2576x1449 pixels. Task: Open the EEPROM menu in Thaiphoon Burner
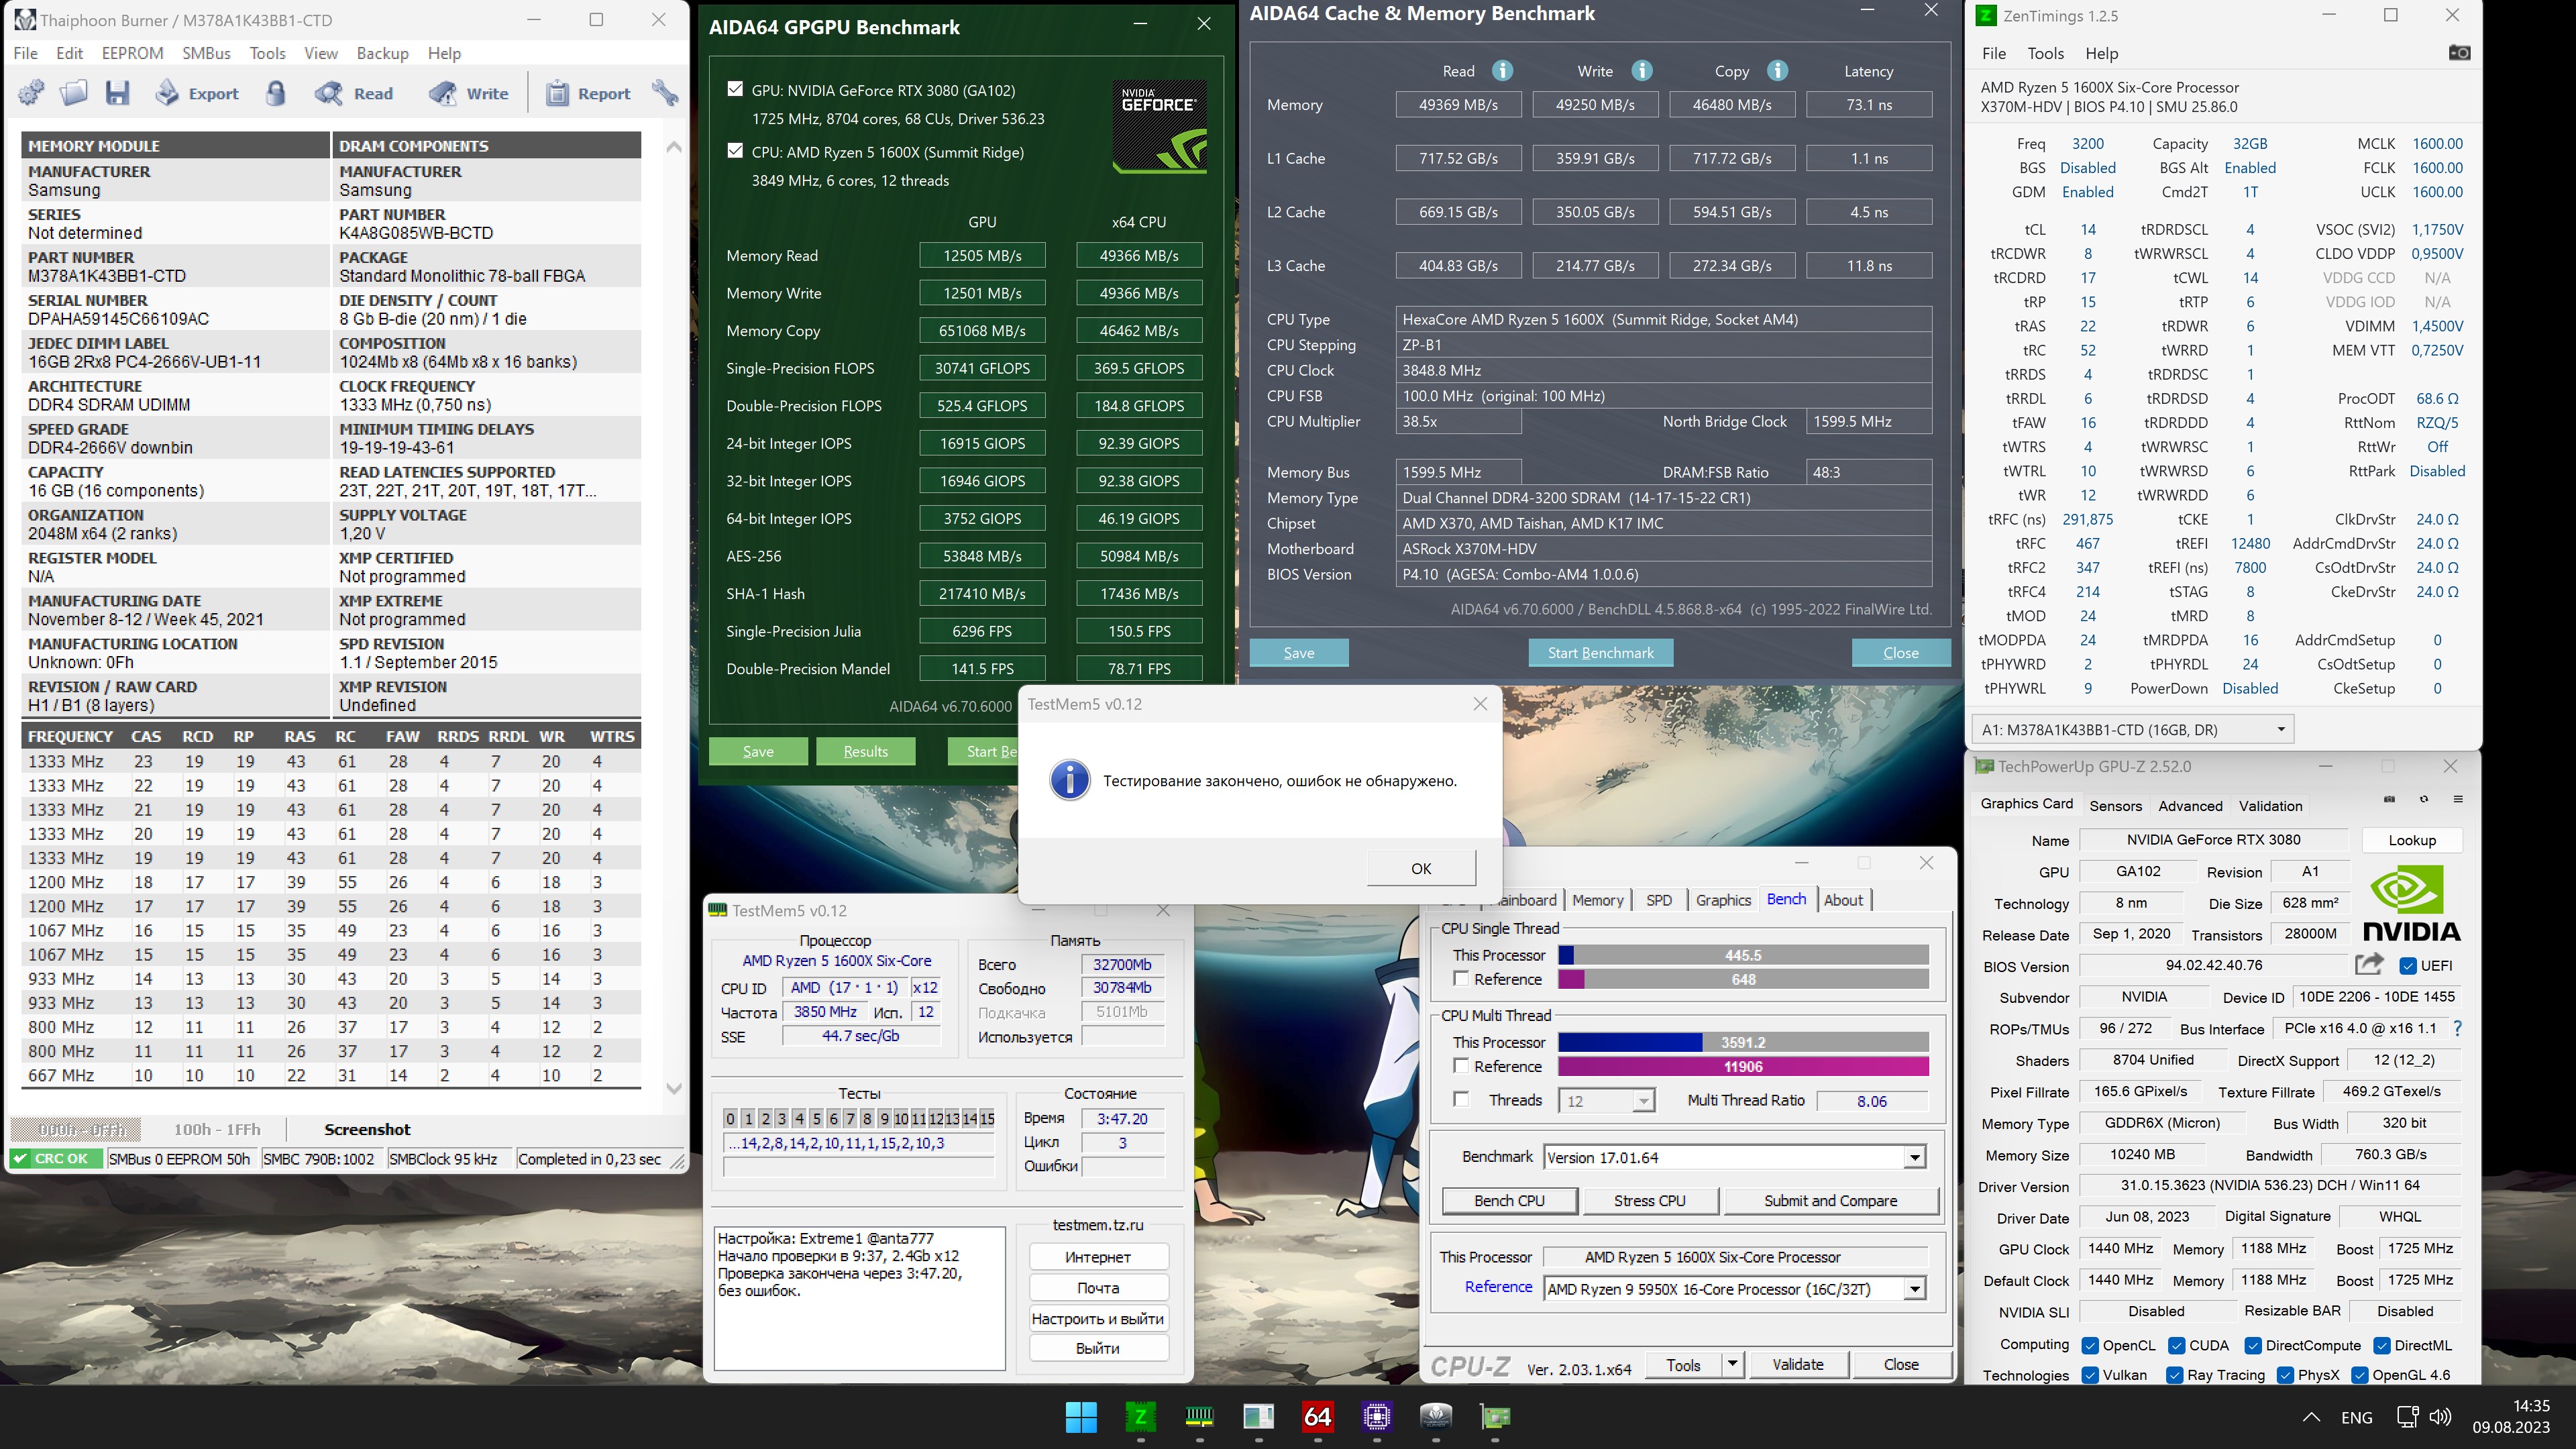(132, 53)
